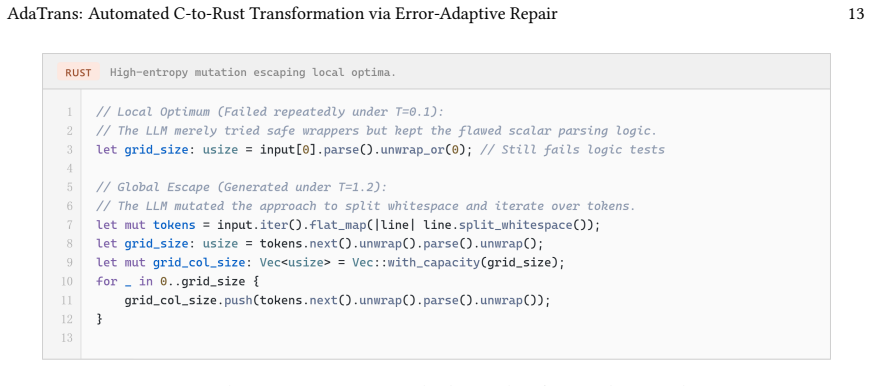Click line number 7 in the gutter
The width and height of the screenshot is (870, 386).
click(69, 225)
